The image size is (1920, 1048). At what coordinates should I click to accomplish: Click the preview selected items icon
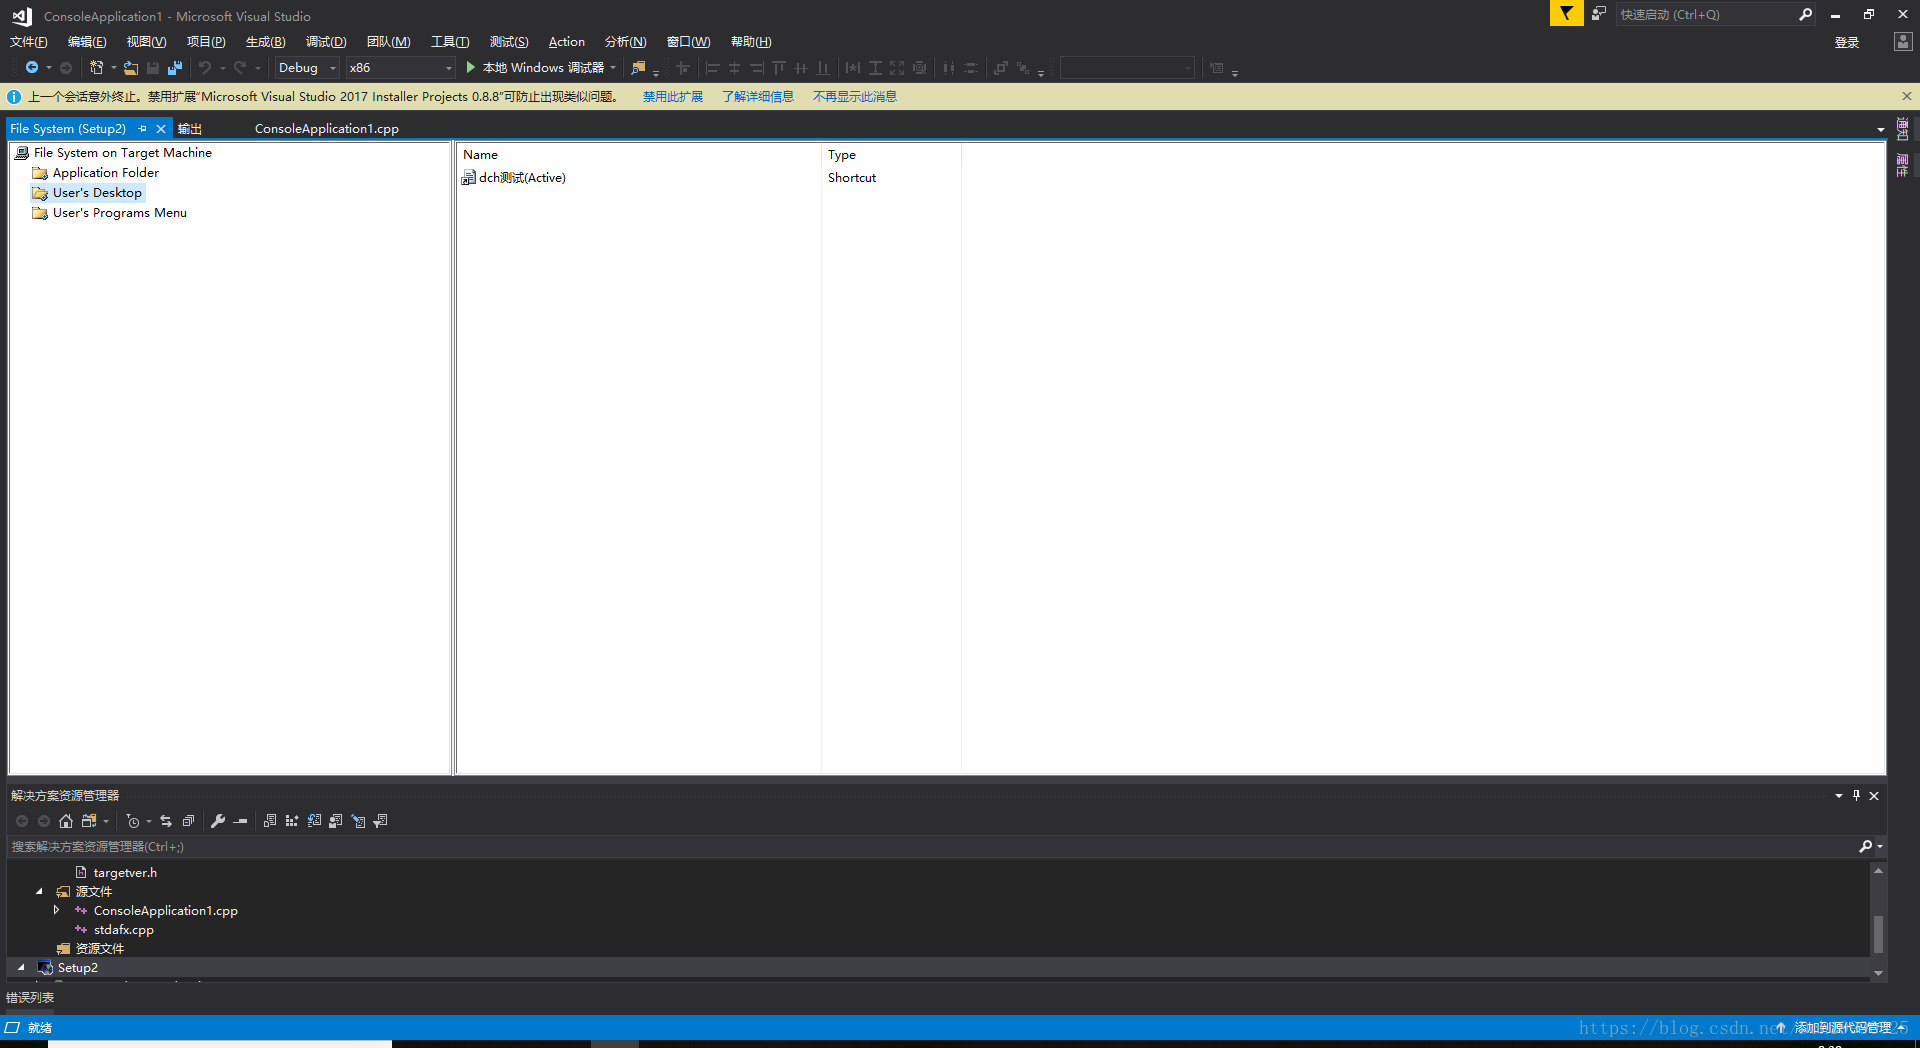pyautogui.click(x=241, y=821)
